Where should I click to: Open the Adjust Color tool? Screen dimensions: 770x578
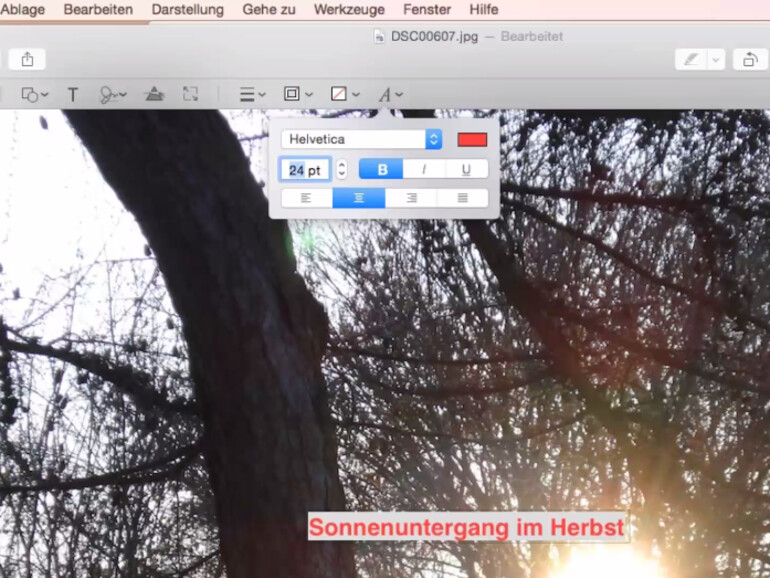(x=154, y=94)
